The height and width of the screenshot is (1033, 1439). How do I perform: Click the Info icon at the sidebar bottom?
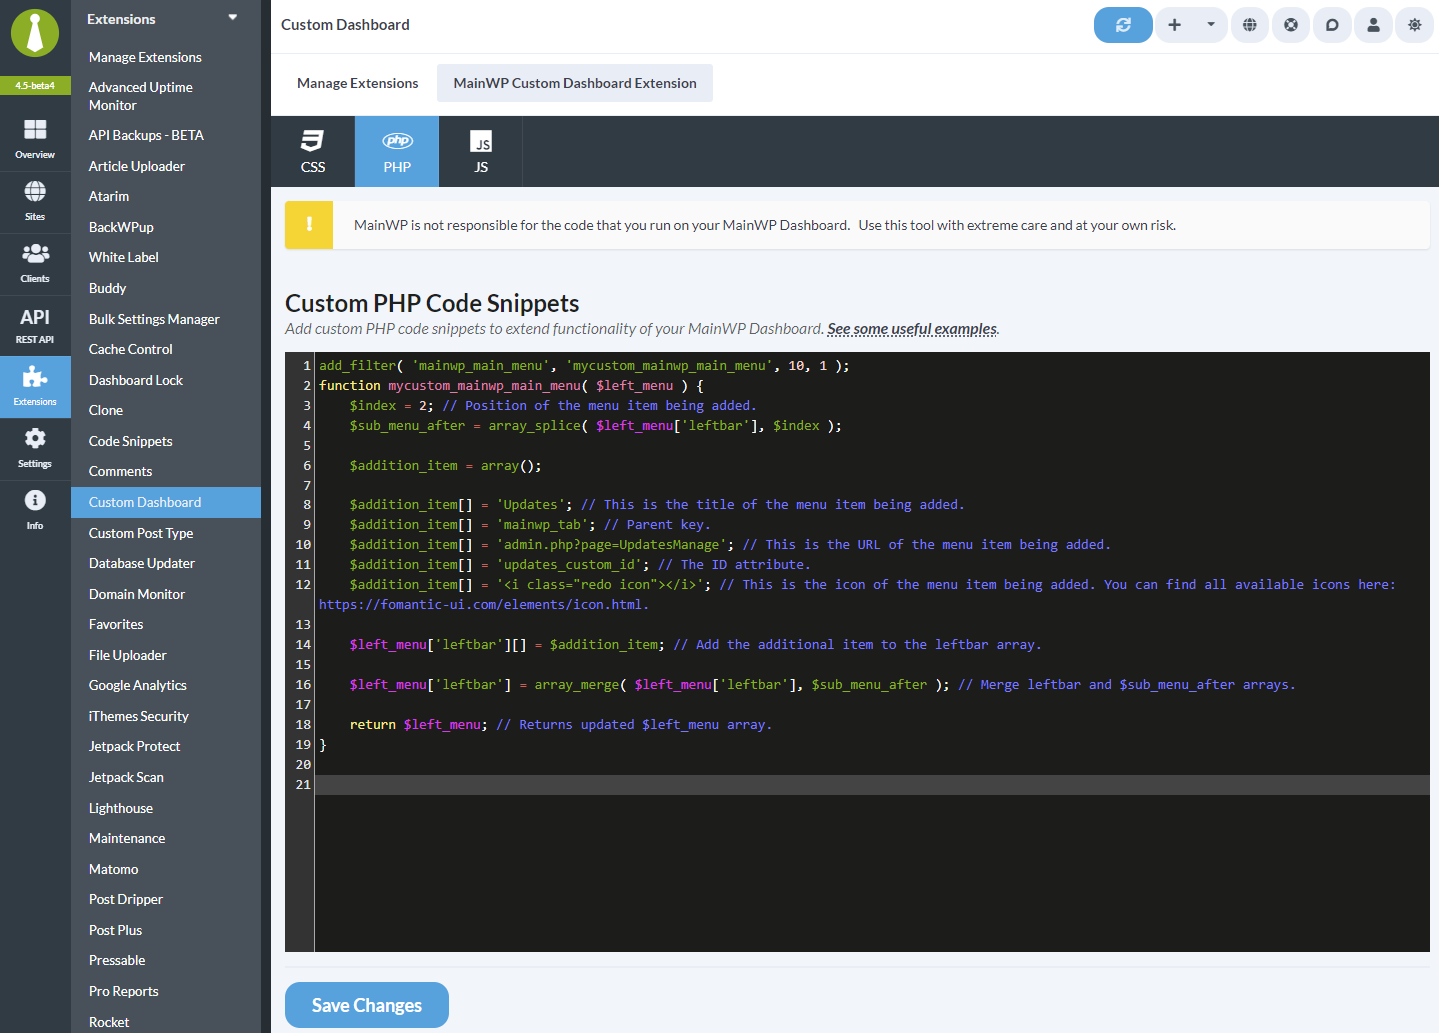pos(35,505)
